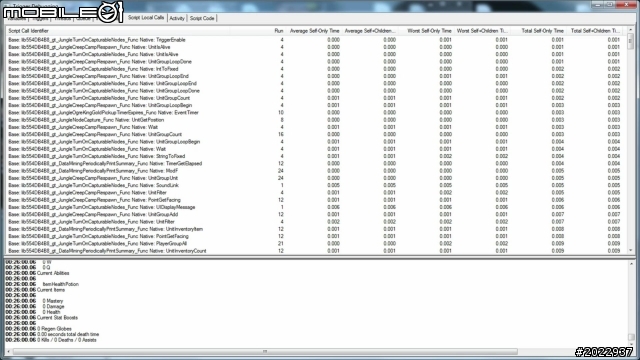640x360 pixels.
Task: Select JungleCreepCampRespawn UnitIsAlive row
Action: tap(314, 47)
